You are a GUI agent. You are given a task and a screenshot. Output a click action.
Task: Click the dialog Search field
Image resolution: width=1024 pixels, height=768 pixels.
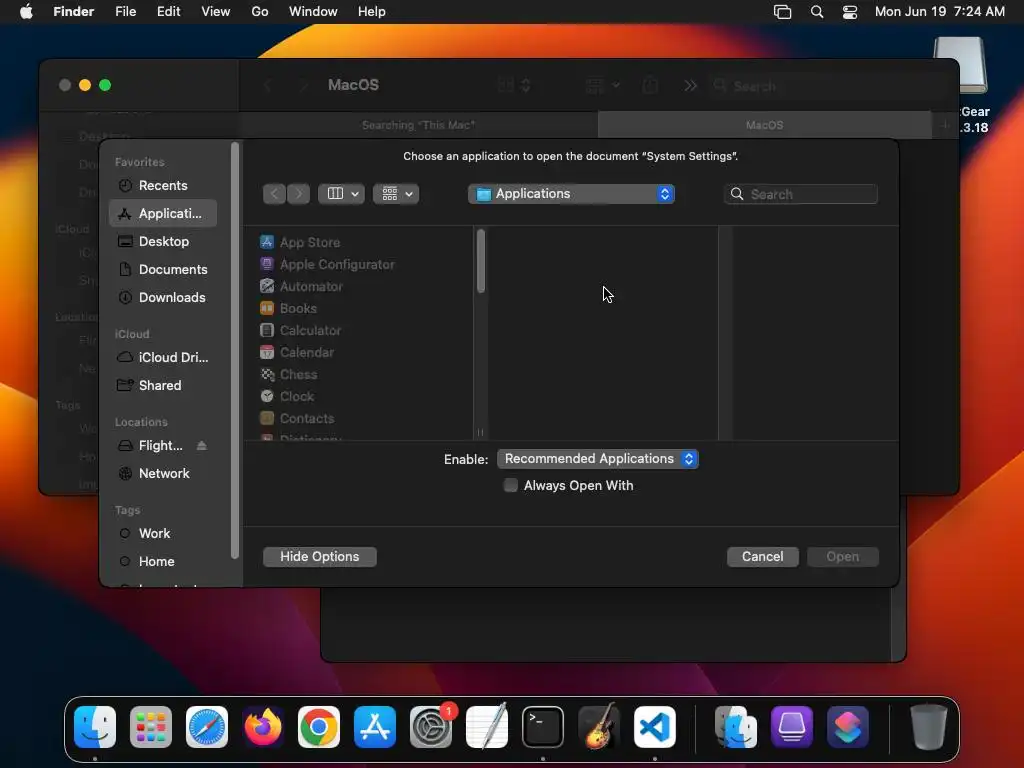(801, 194)
